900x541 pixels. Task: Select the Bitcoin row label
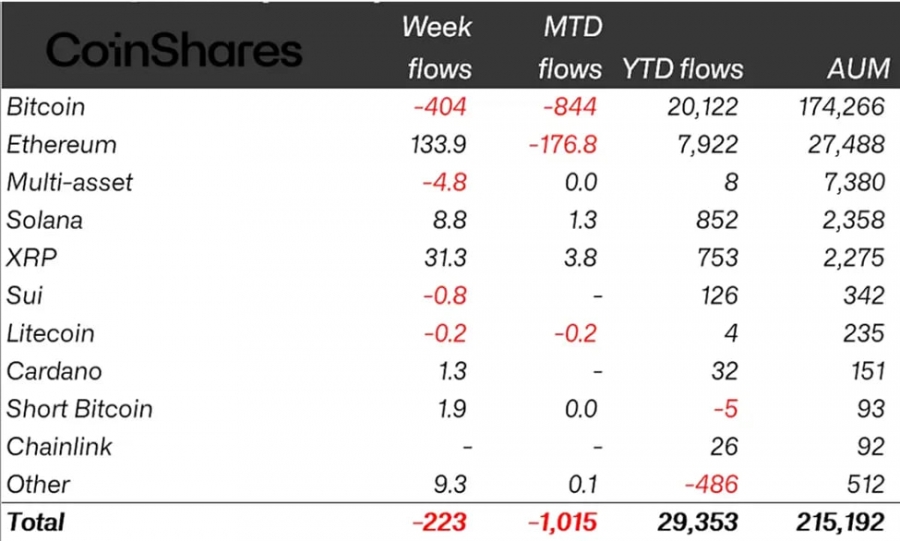pyautogui.click(x=46, y=107)
